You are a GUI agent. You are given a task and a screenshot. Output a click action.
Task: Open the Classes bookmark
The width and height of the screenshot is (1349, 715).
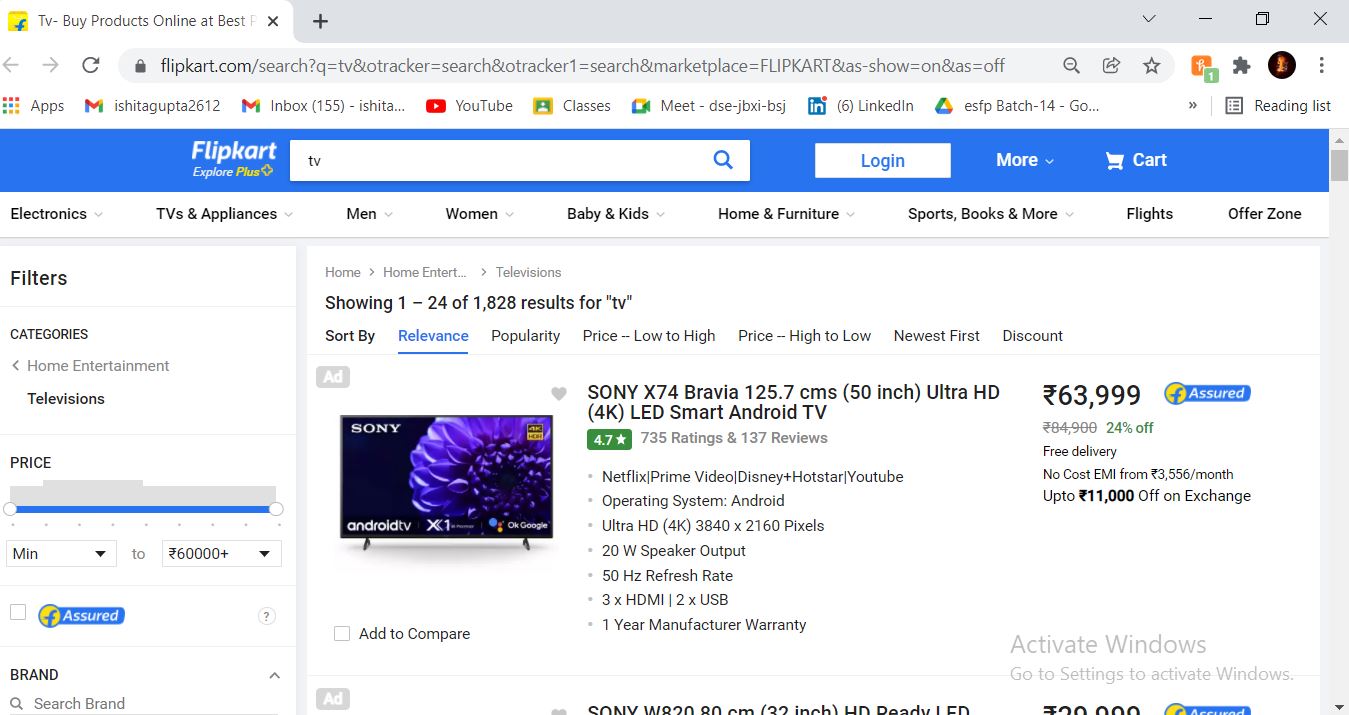pyautogui.click(x=572, y=106)
